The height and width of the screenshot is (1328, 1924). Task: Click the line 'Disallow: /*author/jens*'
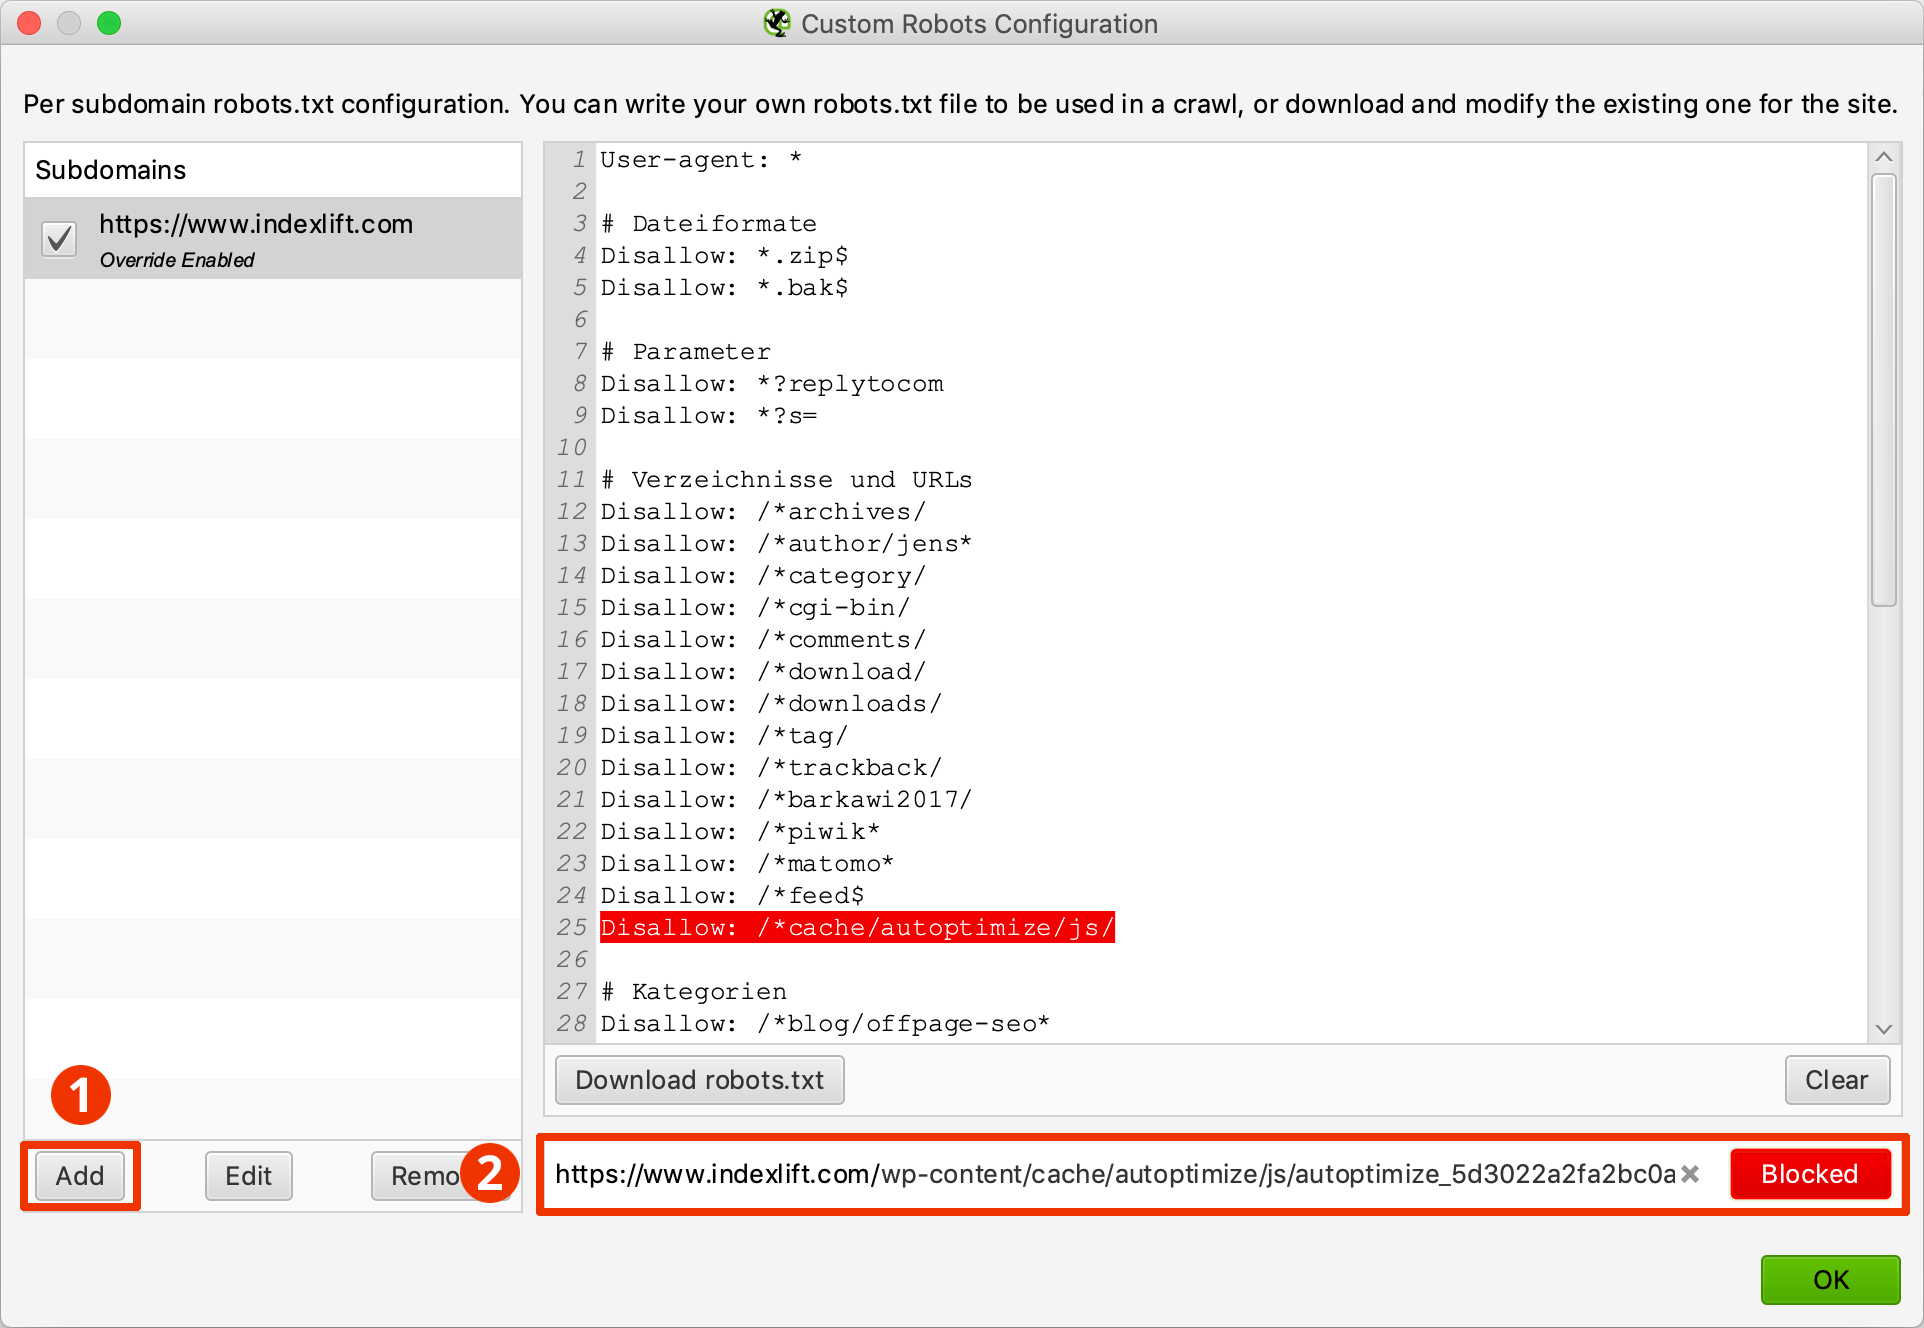click(x=787, y=544)
